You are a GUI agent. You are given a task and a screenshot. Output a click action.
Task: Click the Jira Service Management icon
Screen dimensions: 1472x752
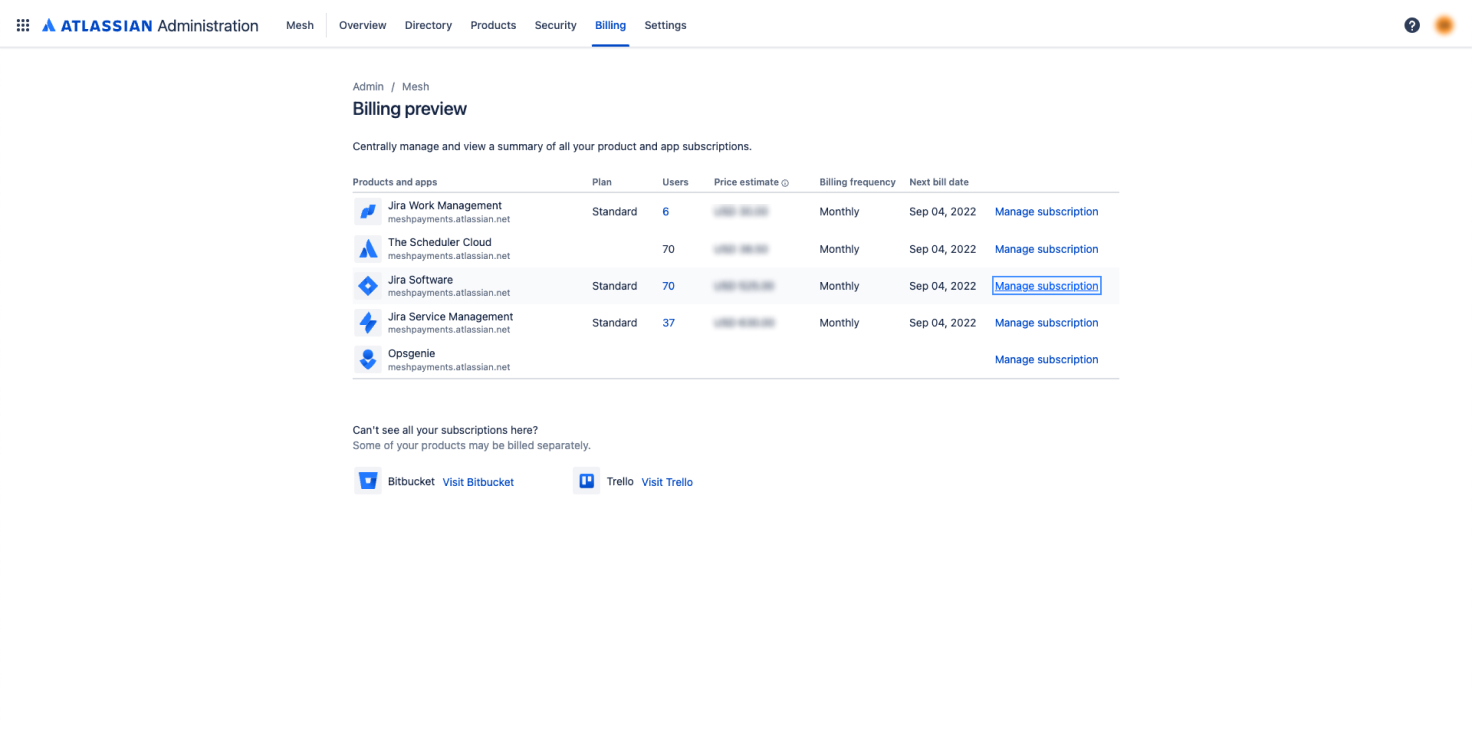368,323
